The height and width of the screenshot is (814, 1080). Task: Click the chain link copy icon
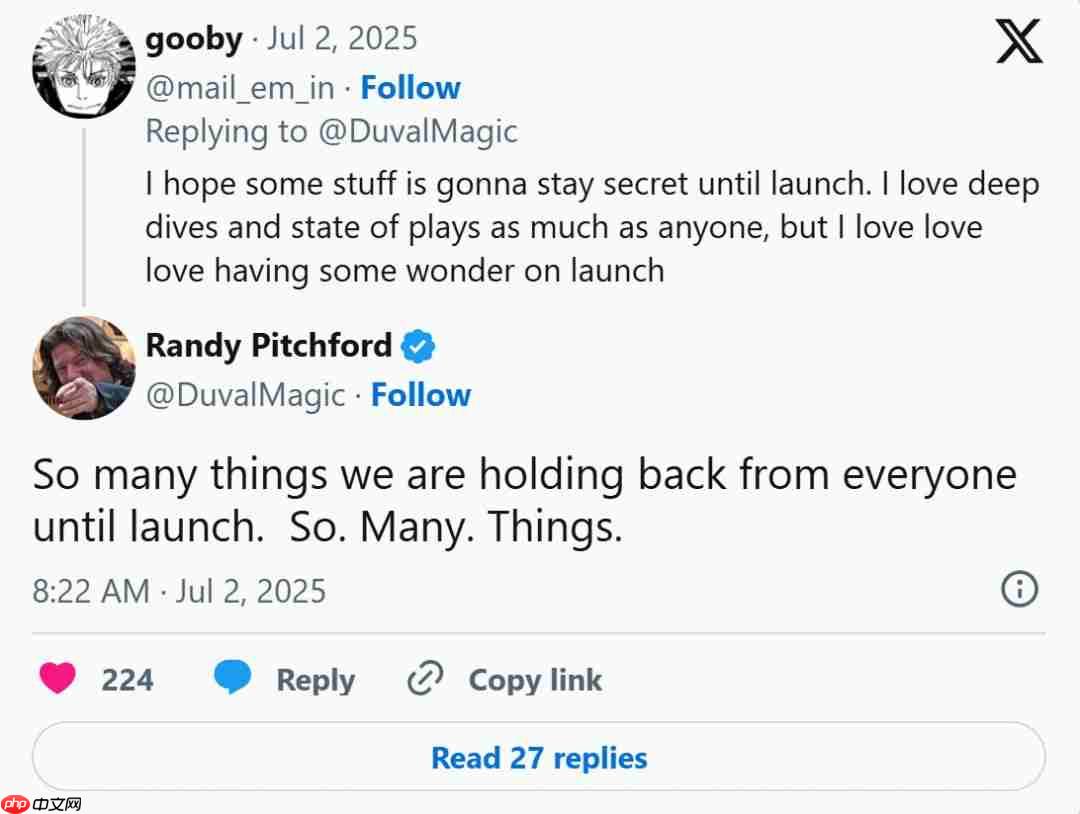[425, 678]
